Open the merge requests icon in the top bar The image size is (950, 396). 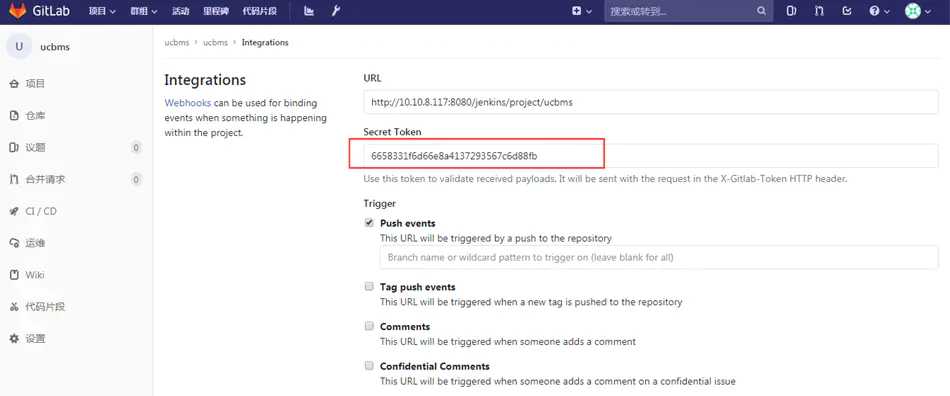click(x=819, y=11)
